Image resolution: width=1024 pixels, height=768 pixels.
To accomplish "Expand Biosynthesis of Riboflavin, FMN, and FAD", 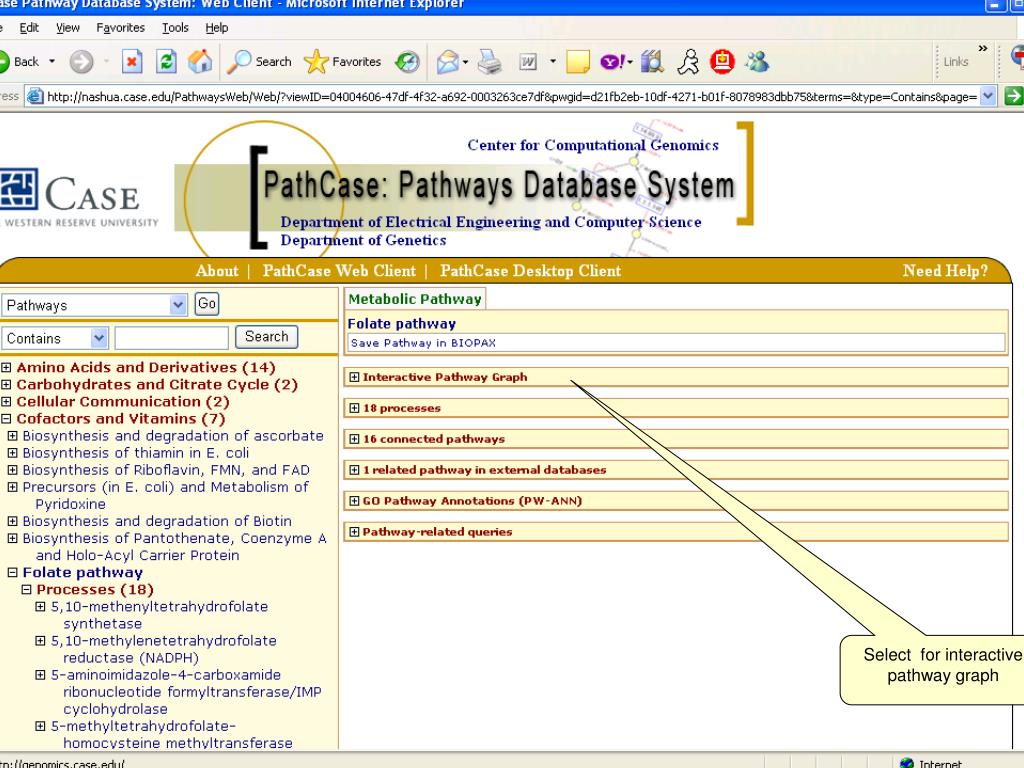I will 12,470.
